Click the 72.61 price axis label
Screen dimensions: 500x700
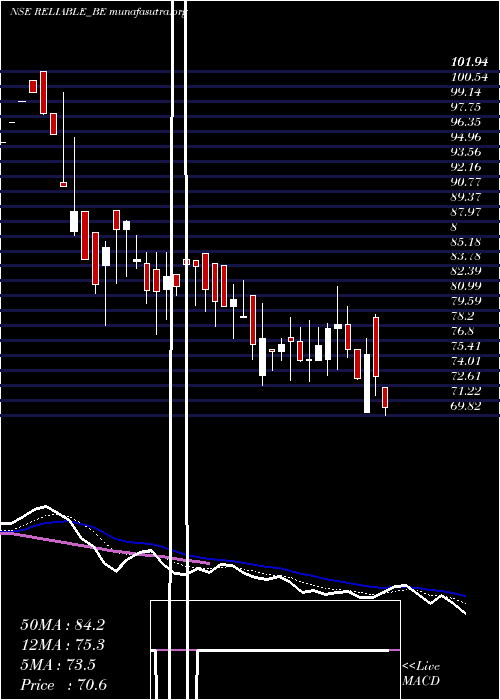coord(466,376)
